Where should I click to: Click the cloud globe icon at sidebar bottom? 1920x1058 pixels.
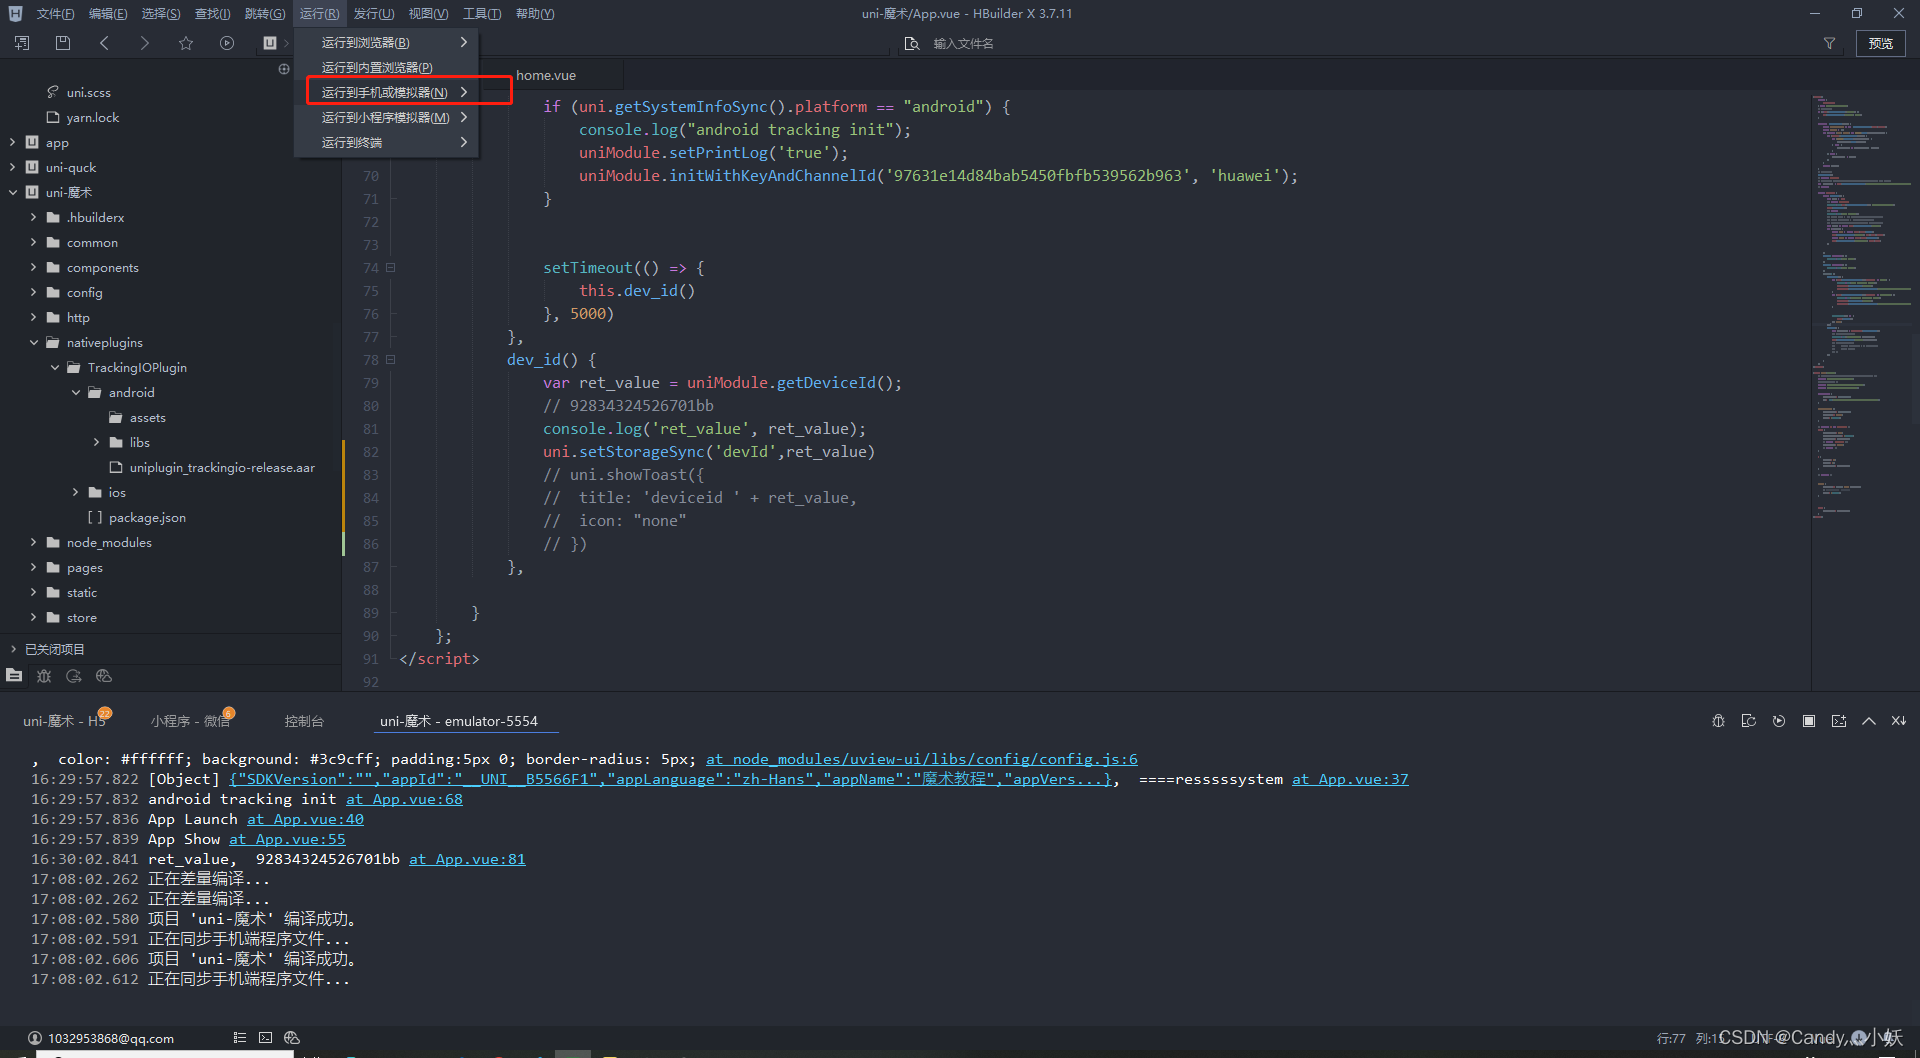[x=104, y=676]
